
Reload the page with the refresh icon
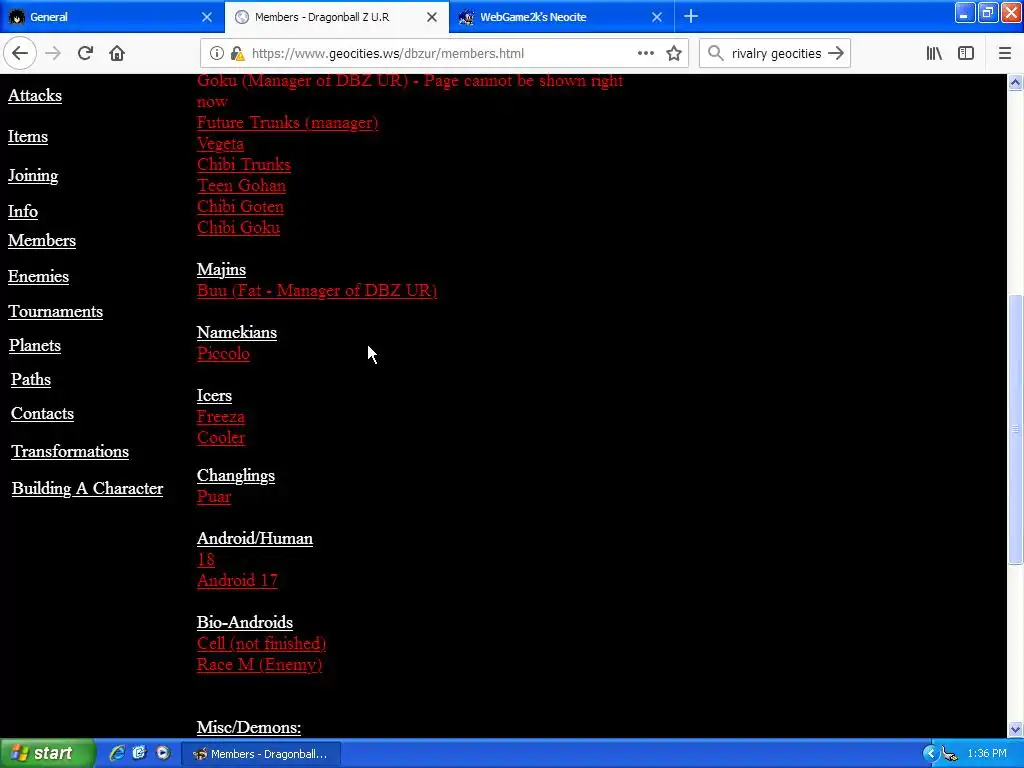tap(85, 54)
